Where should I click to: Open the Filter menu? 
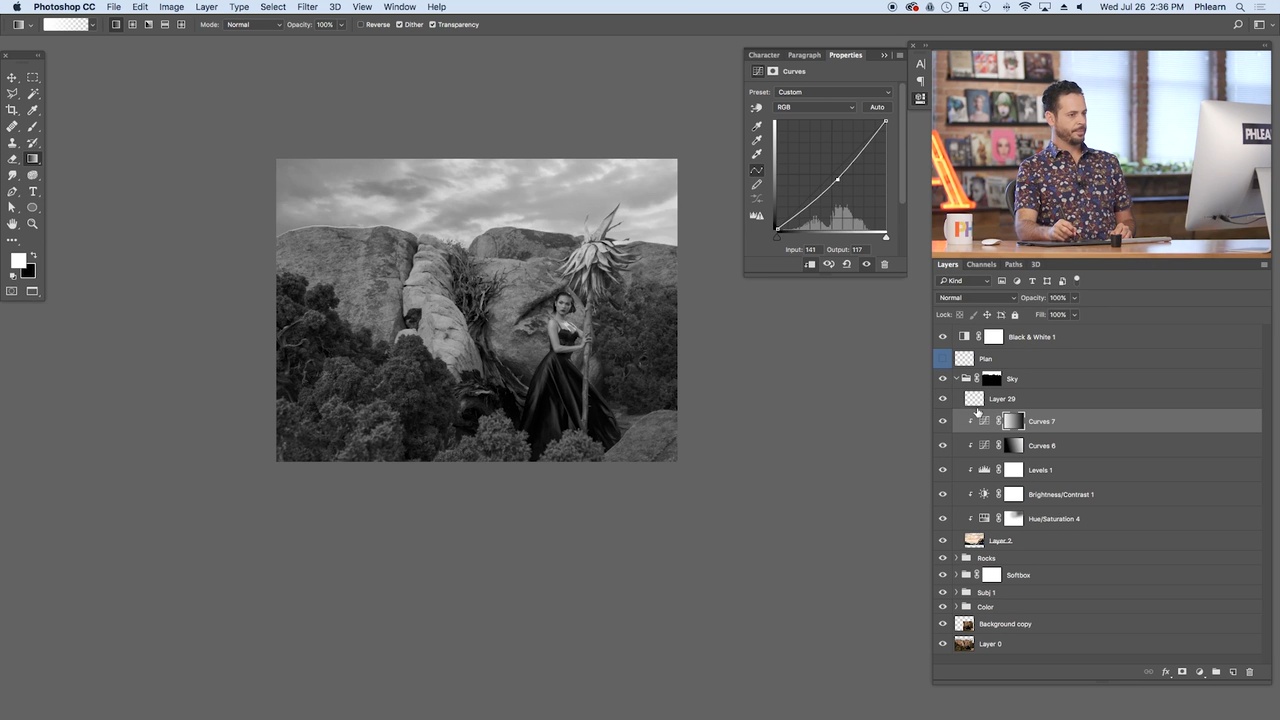point(307,7)
